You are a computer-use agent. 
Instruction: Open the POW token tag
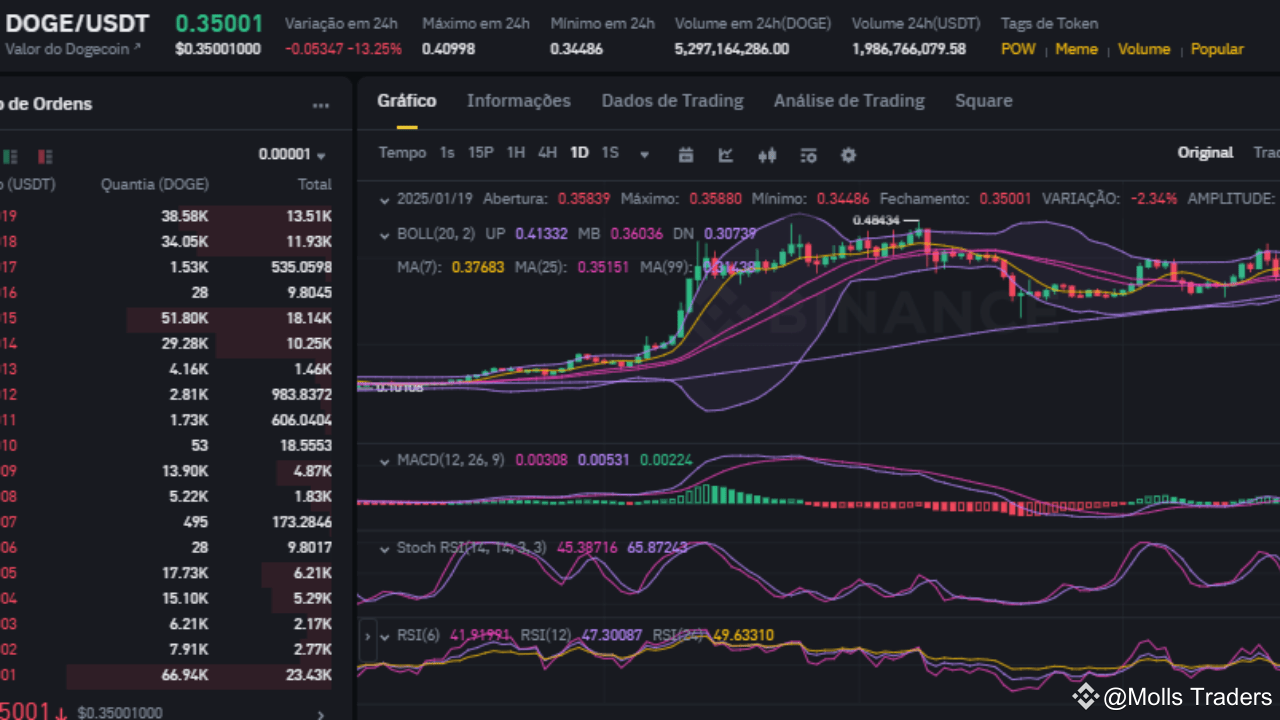pos(1018,49)
